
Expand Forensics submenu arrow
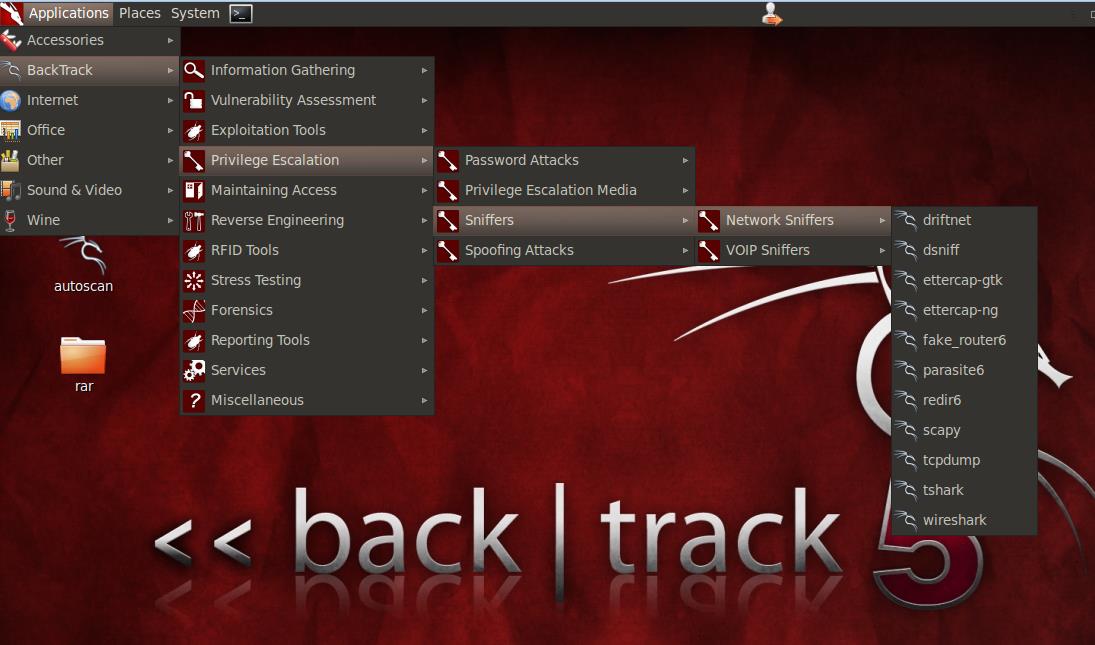coord(425,311)
